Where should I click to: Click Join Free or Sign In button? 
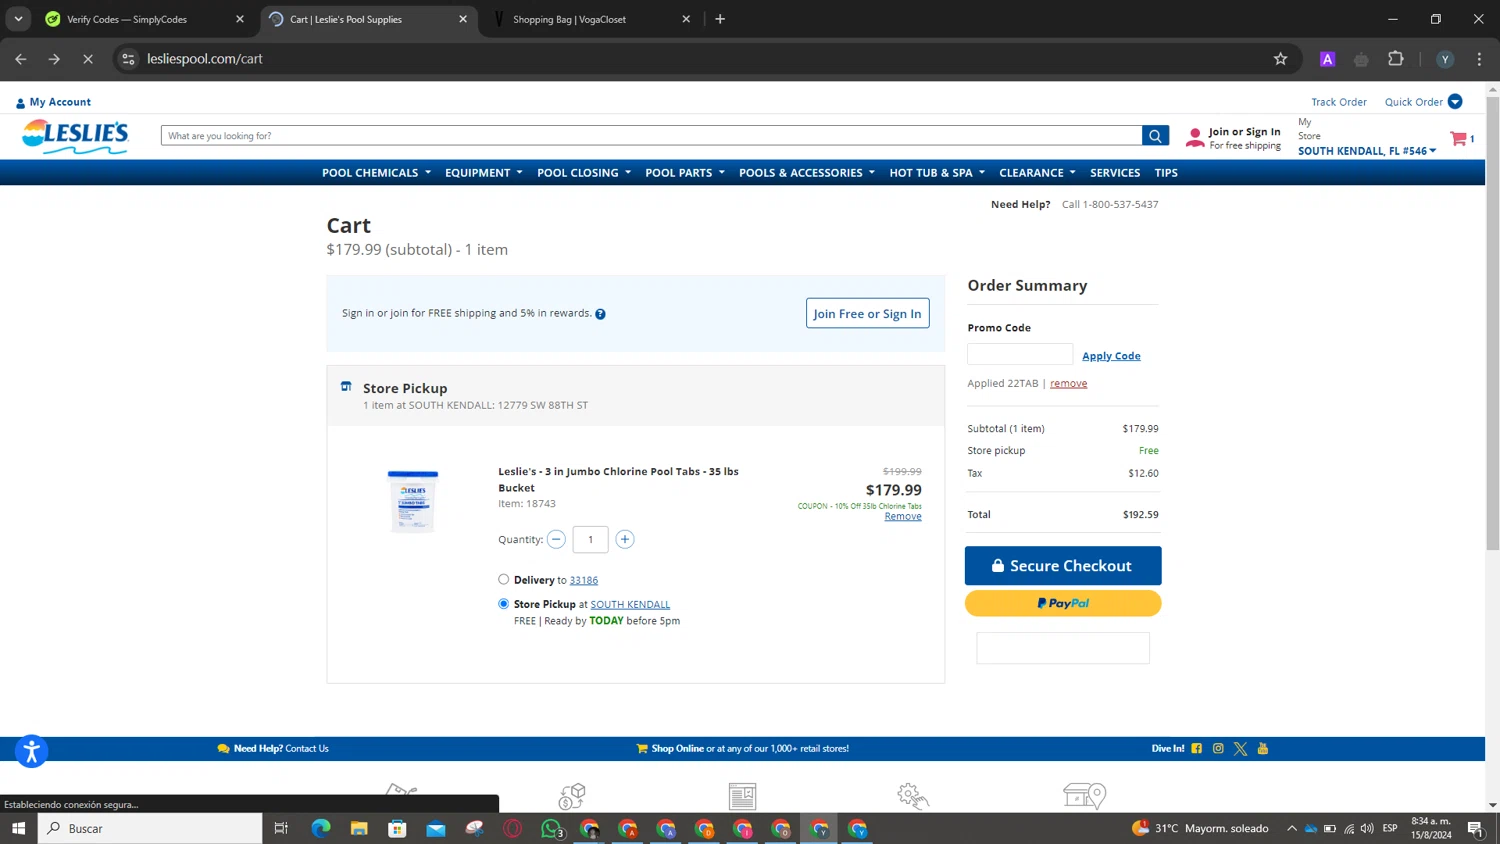tap(868, 313)
